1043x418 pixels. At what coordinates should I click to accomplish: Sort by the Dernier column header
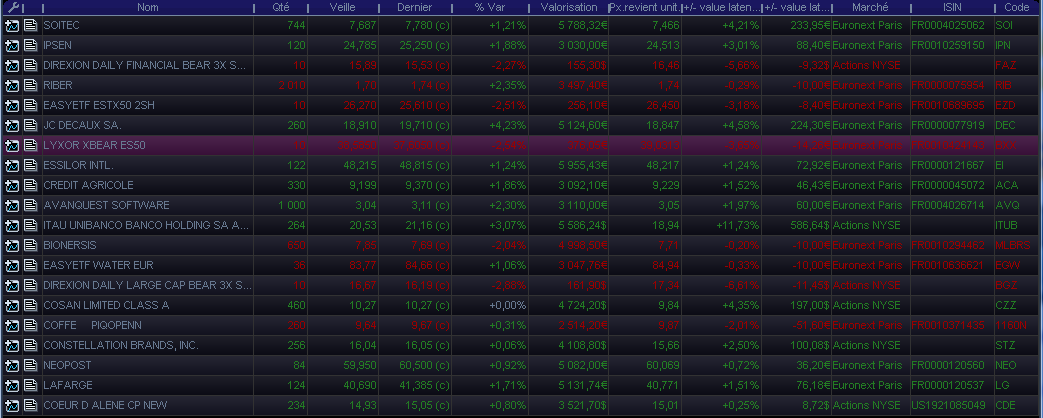pos(414,7)
